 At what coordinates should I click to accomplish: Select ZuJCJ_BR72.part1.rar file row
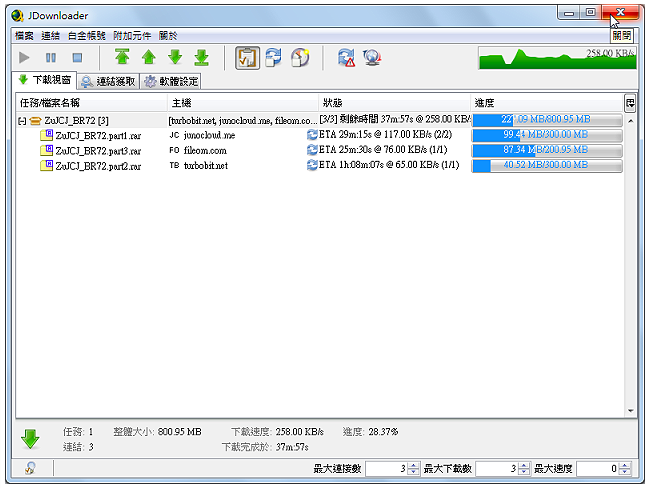[319, 135]
